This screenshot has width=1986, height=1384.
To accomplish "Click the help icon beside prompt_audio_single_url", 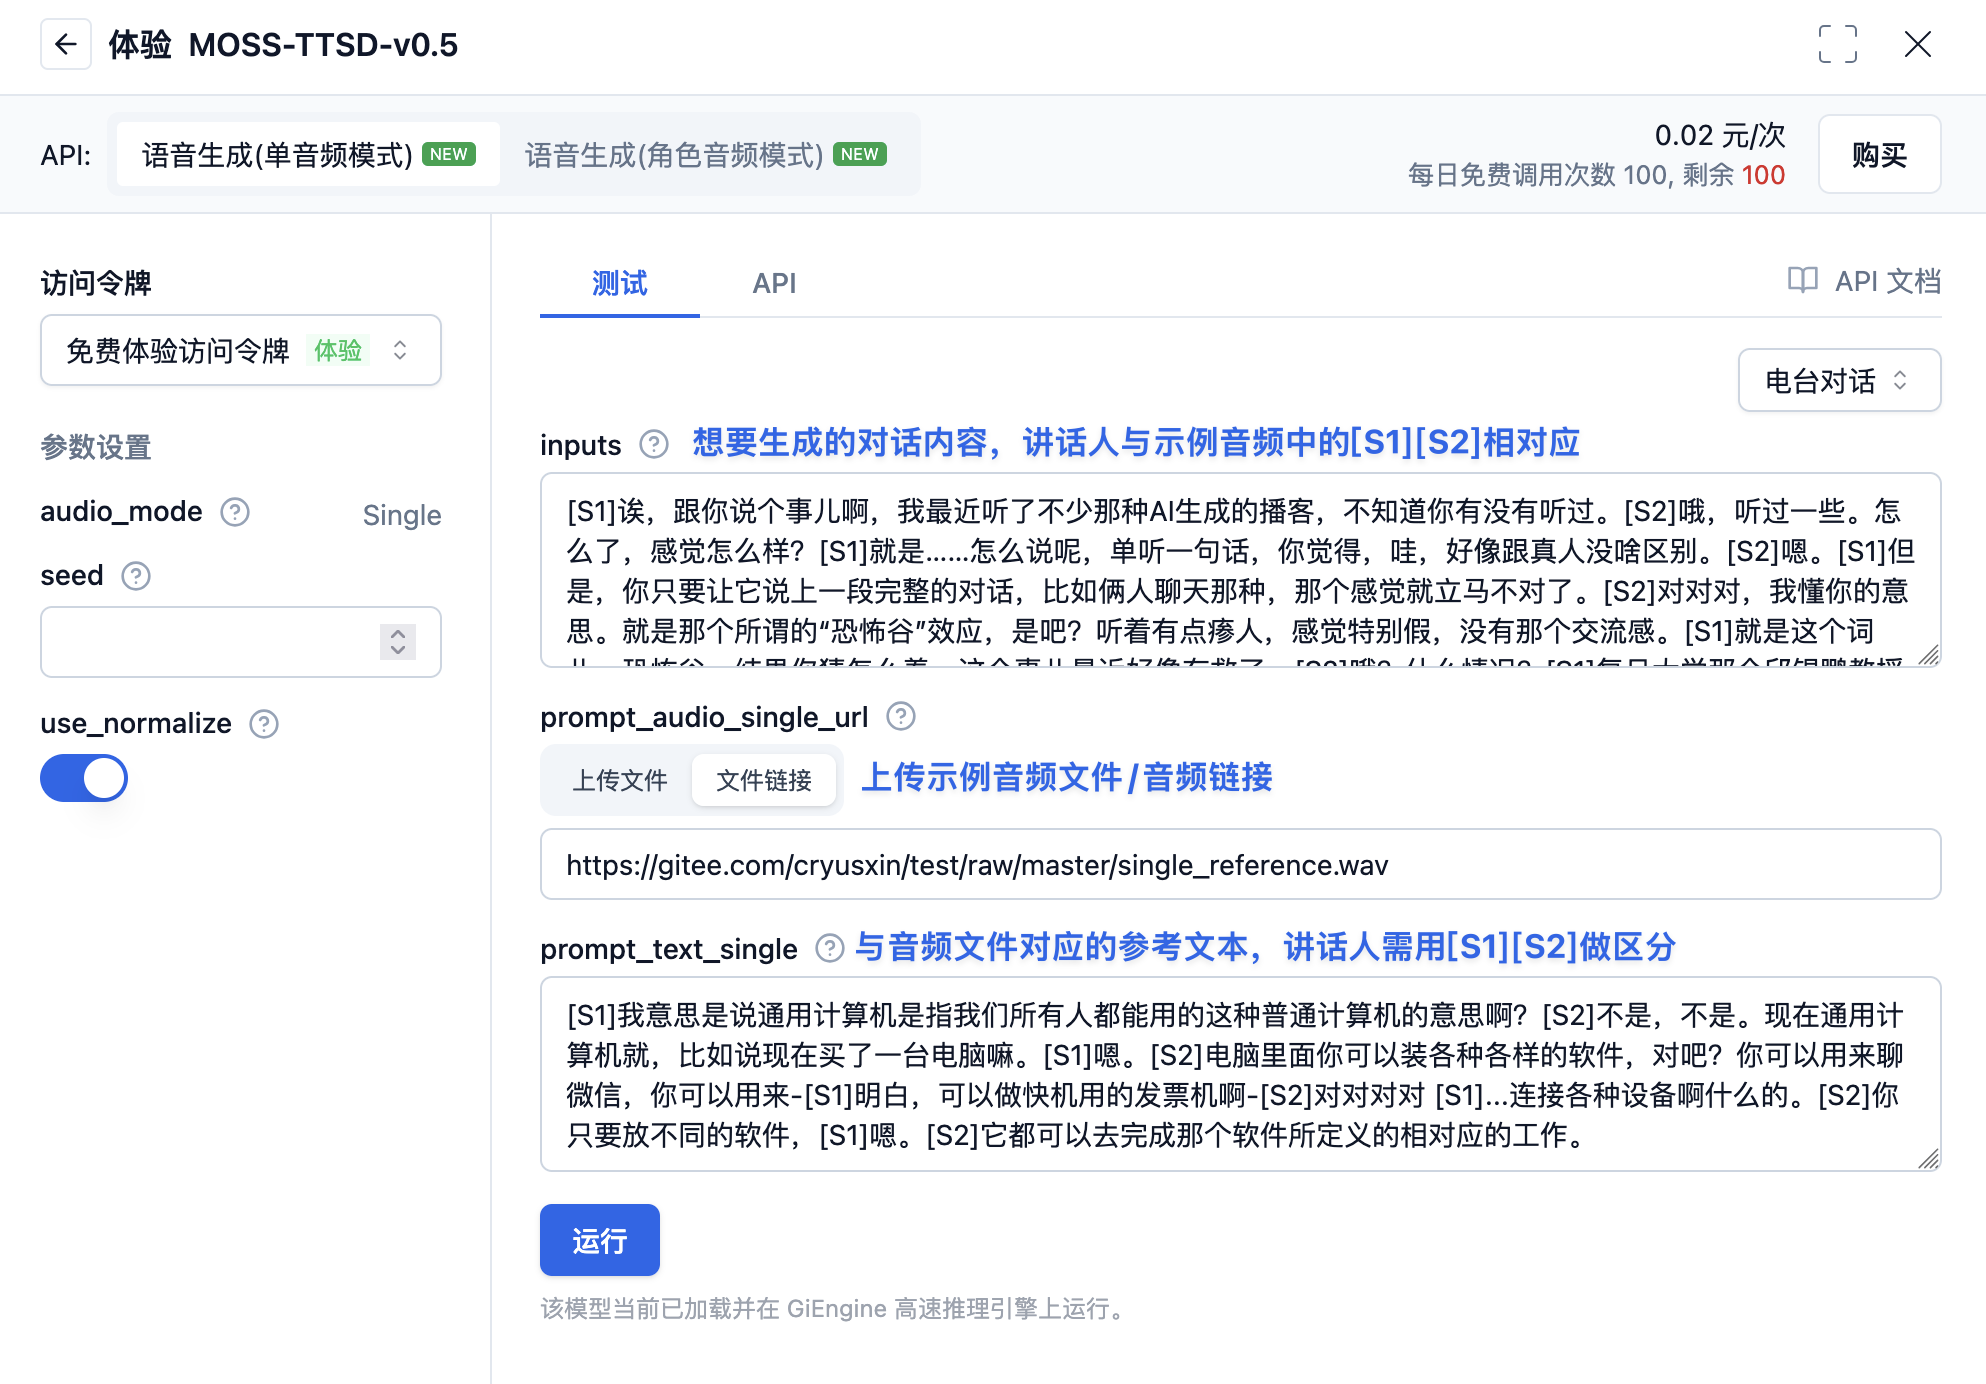I will [x=899, y=716].
